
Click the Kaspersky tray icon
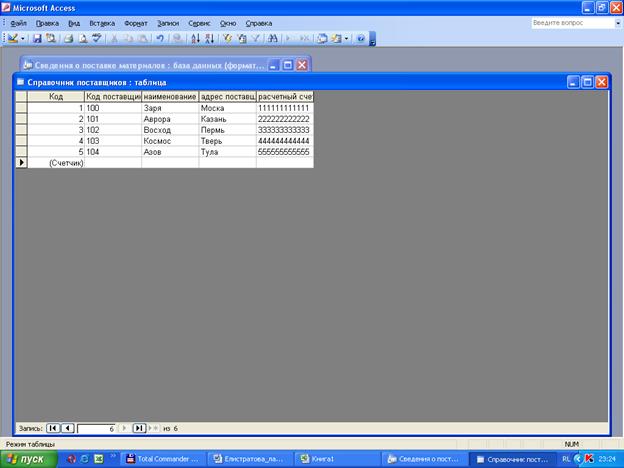click(589, 459)
